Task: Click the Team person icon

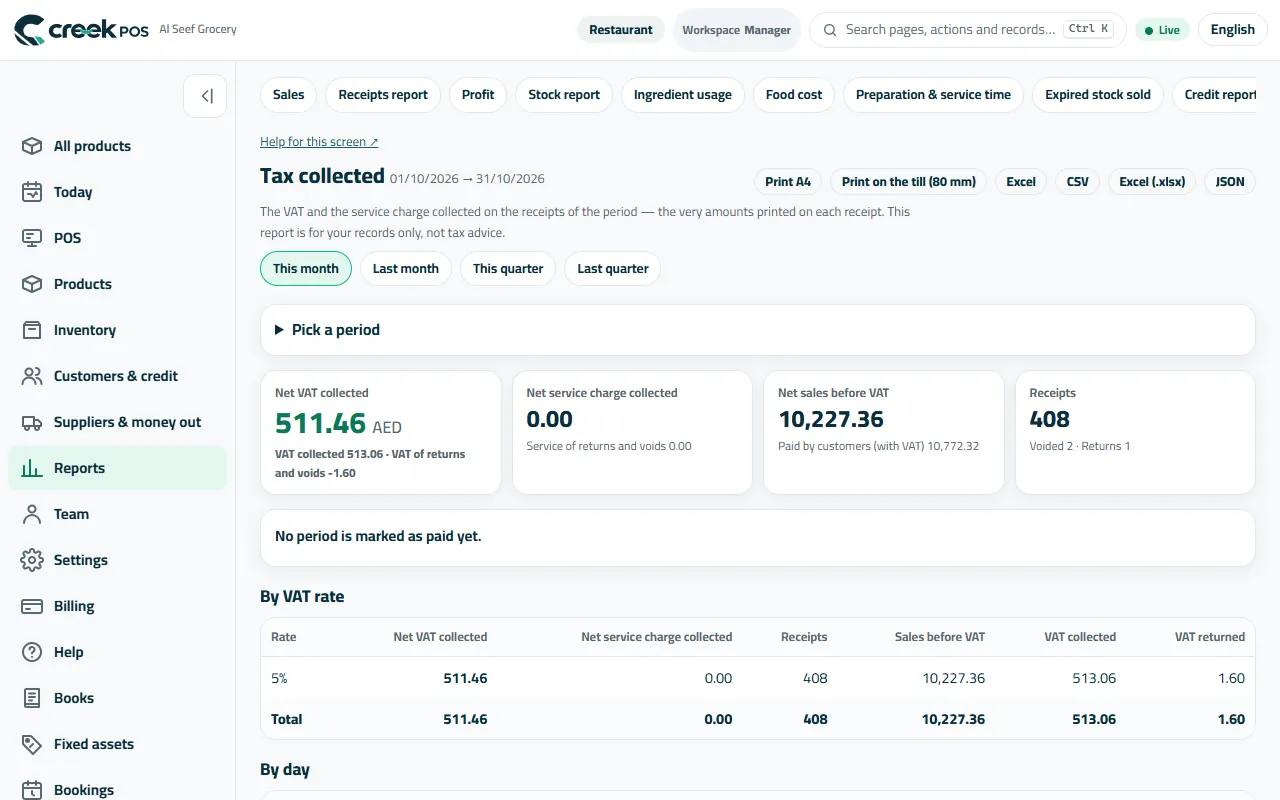Action: 32,514
